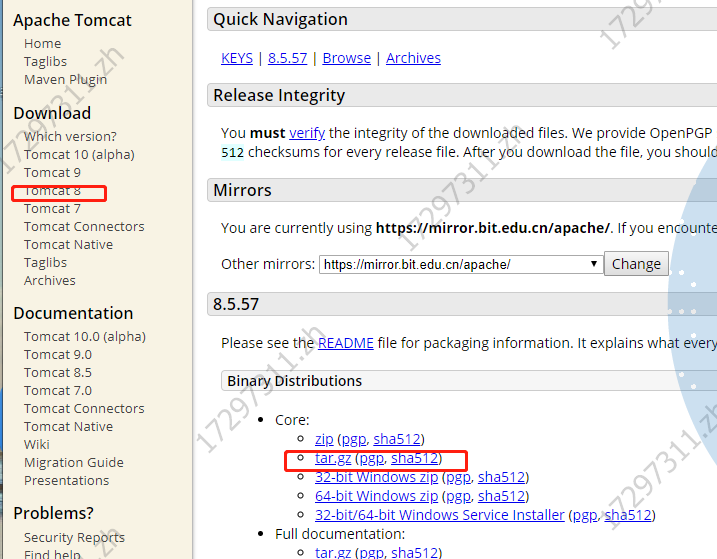Open the Presentations link
717x559 pixels.
66,480
